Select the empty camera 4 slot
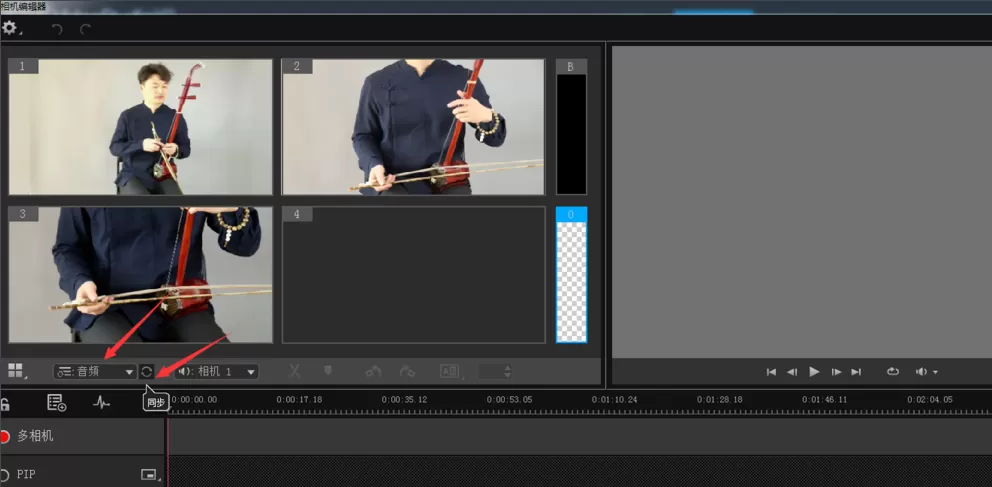The width and height of the screenshot is (992, 487). click(x=413, y=274)
